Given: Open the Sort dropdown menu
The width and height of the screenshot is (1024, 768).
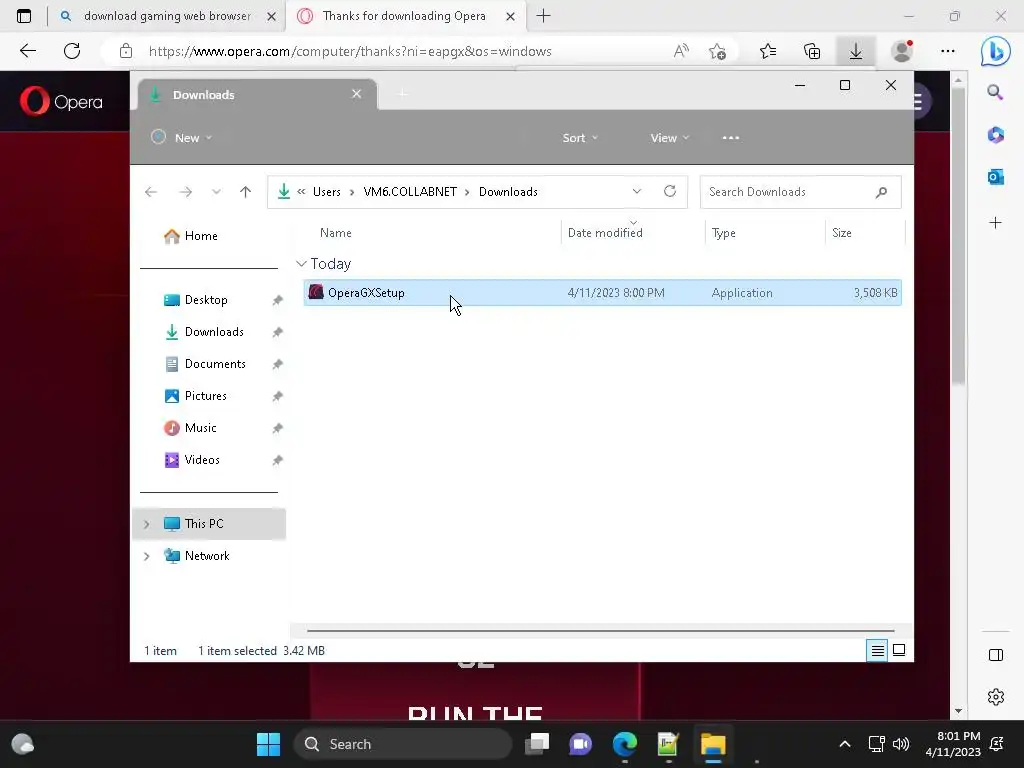Looking at the screenshot, I should click(580, 138).
